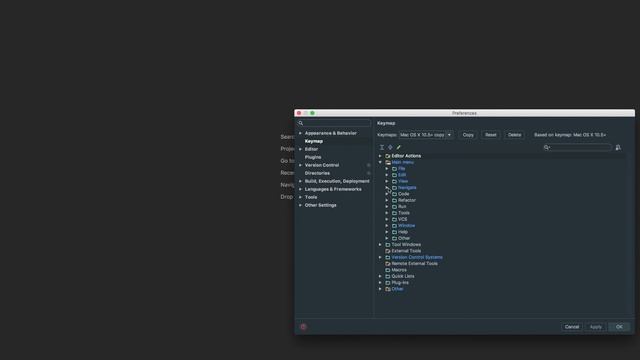Click the help icon at dialog bottom-left

point(303,327)
